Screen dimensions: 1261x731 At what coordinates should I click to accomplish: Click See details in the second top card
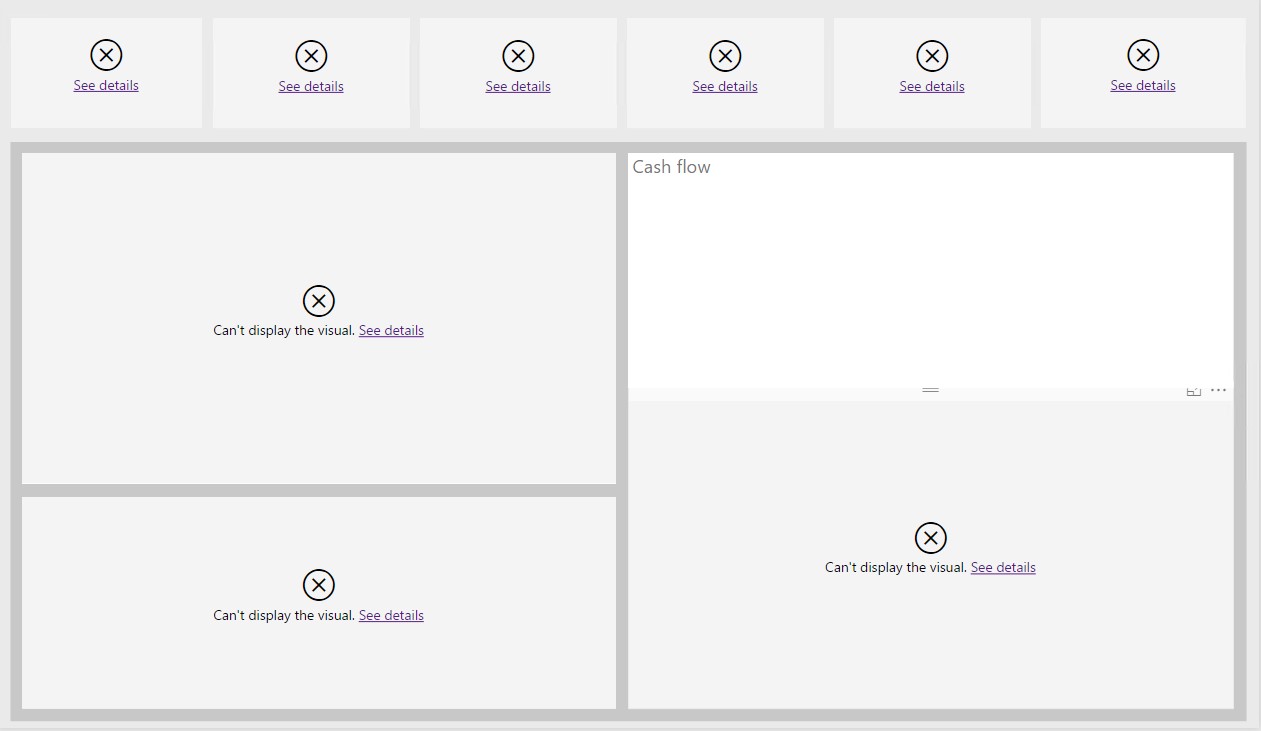pos(311,86)
